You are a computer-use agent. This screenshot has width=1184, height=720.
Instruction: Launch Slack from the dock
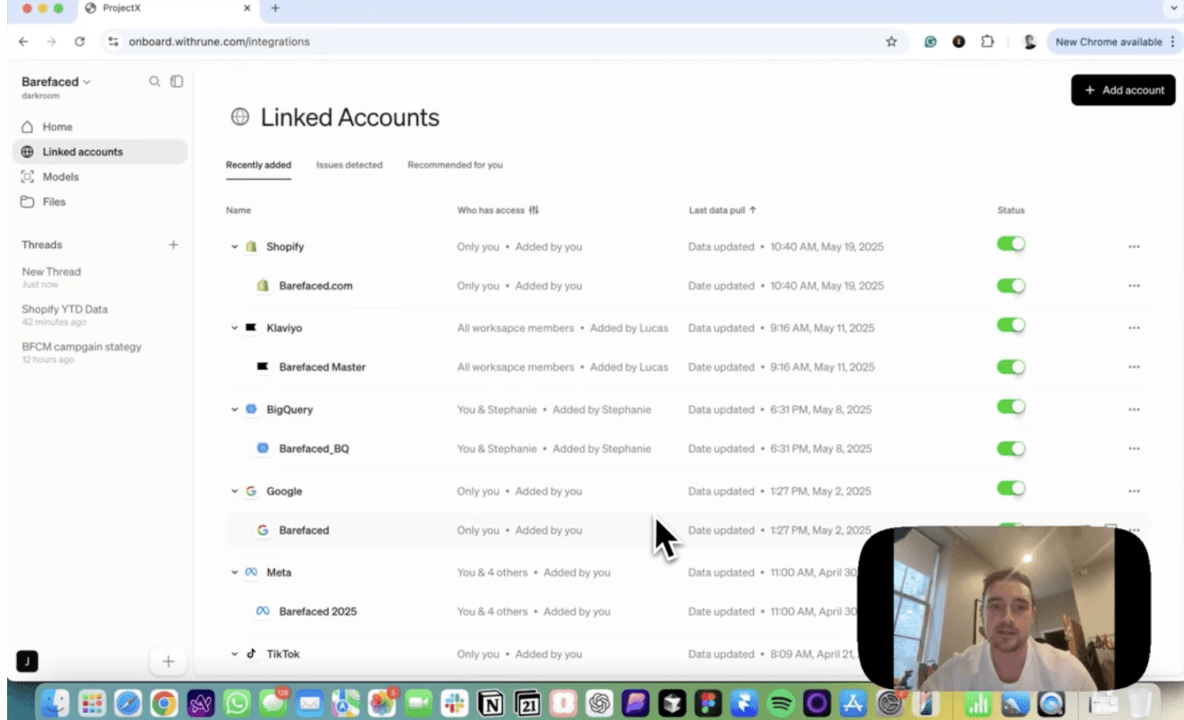pos(455,704)
